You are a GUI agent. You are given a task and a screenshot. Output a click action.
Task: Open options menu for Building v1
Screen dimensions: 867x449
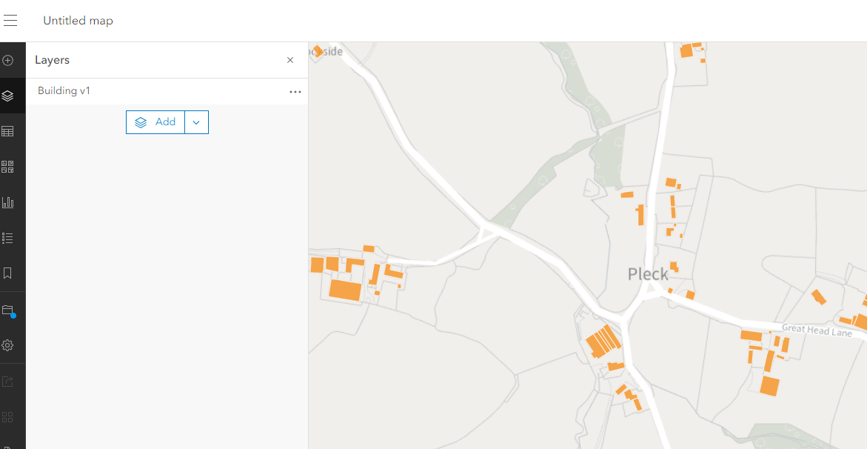coord(295,91)
